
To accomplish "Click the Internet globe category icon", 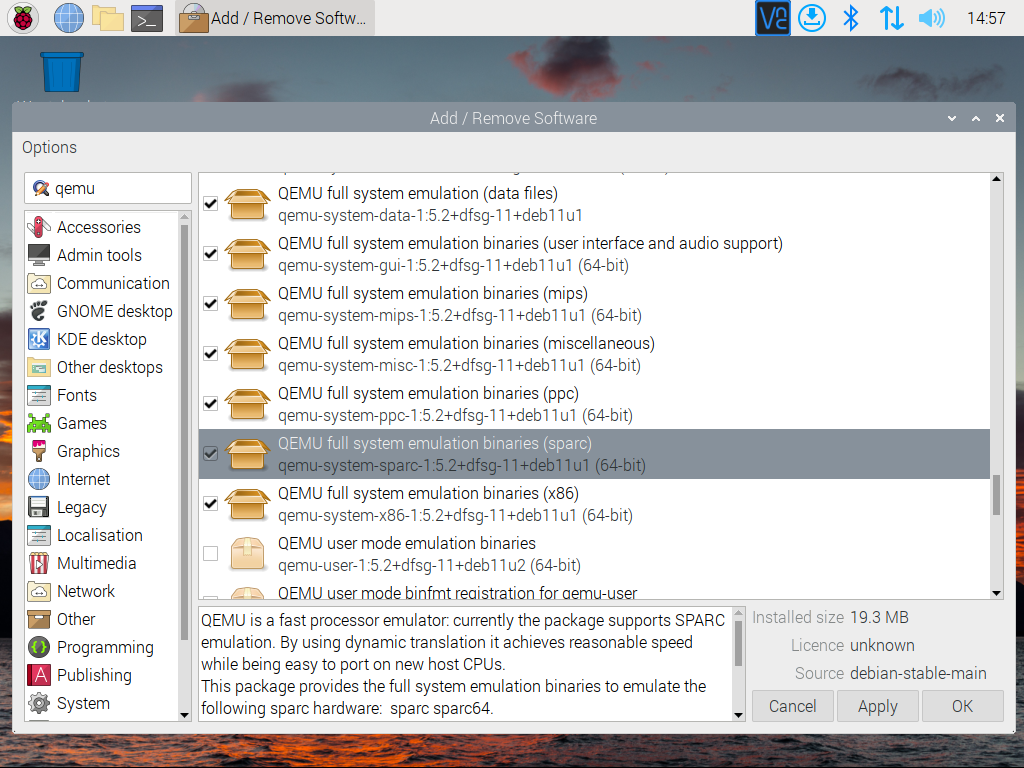I will [39, 479].
